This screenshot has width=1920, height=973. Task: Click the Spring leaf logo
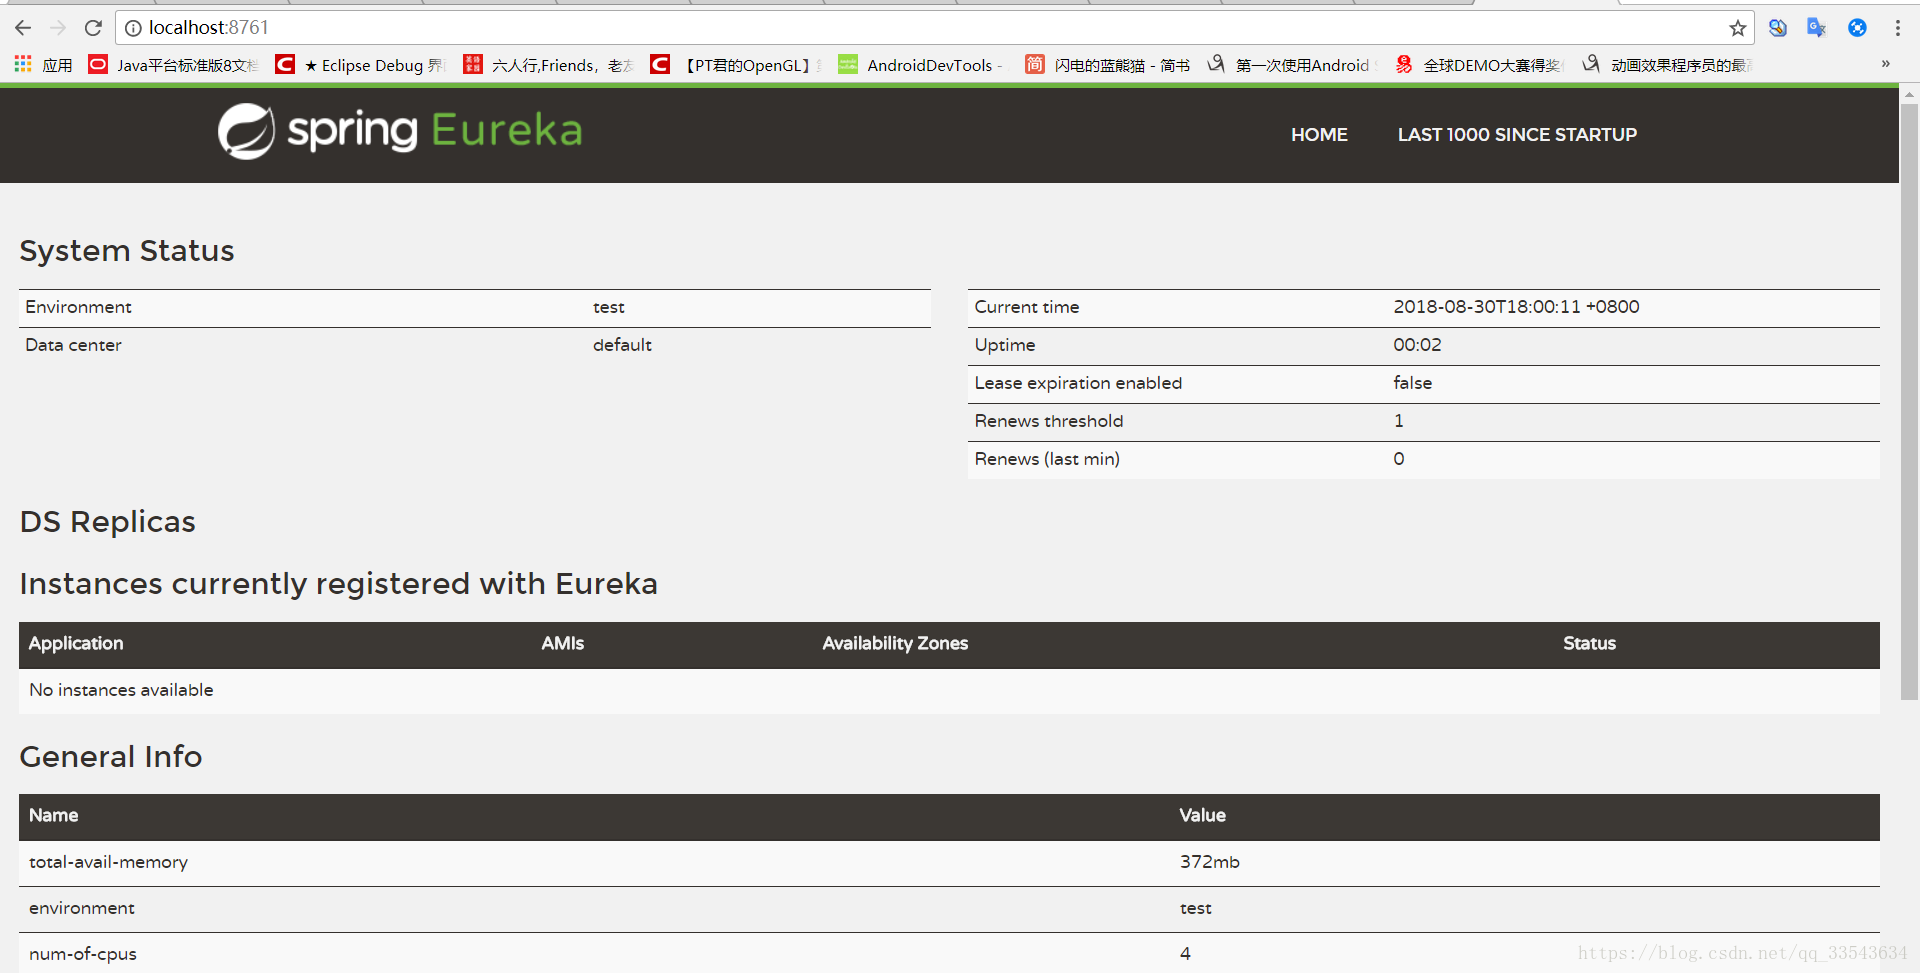click(x=246, y=131)
